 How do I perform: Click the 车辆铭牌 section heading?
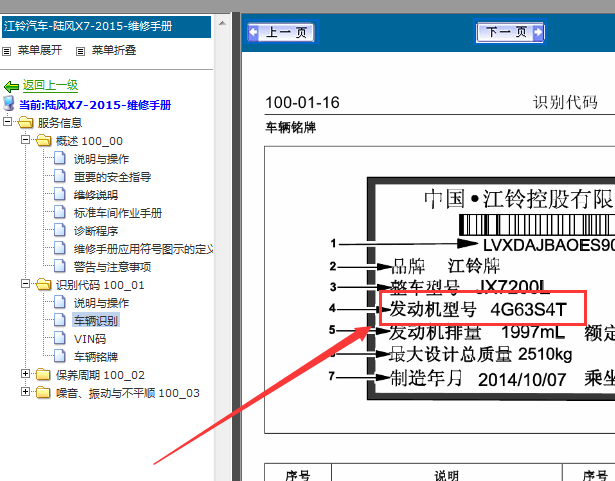point(291,128)
